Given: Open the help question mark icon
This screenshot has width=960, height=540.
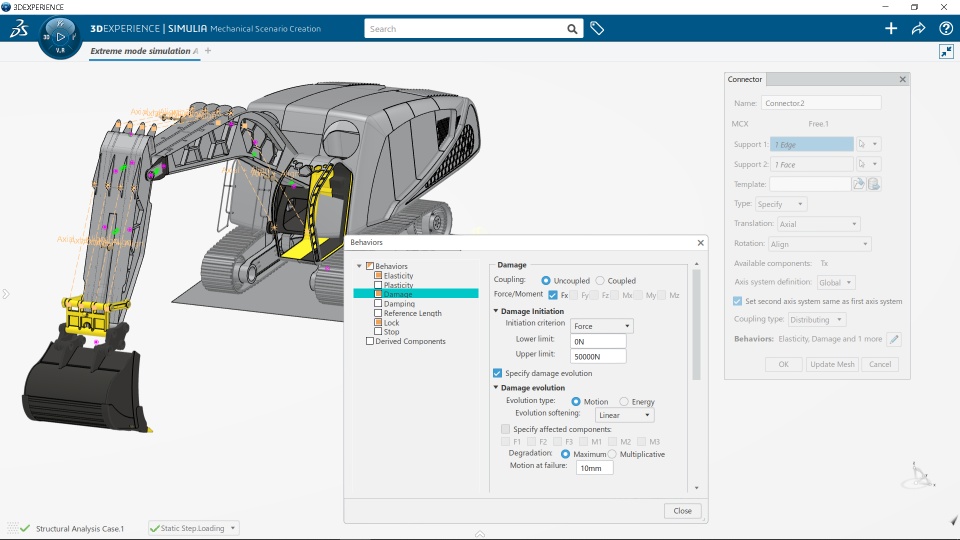Looking at the screenshot, I should pyautogui.click(x=945, y=29).
